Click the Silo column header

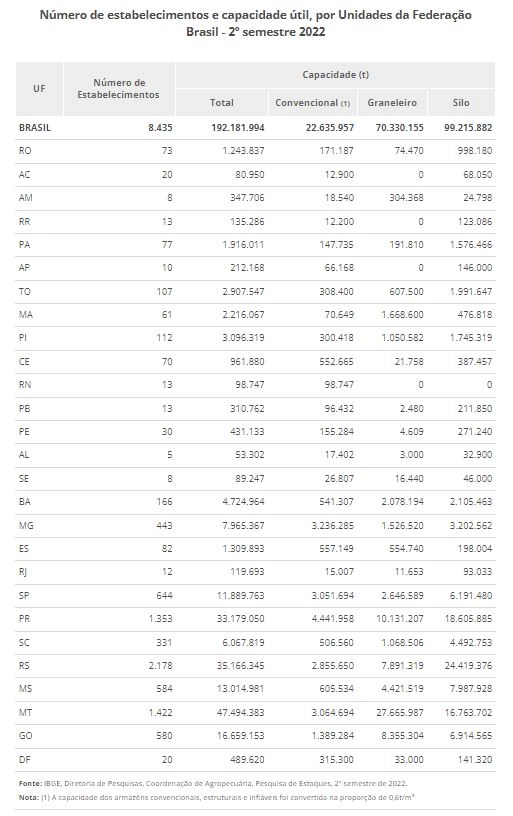[x=461, y=103]
